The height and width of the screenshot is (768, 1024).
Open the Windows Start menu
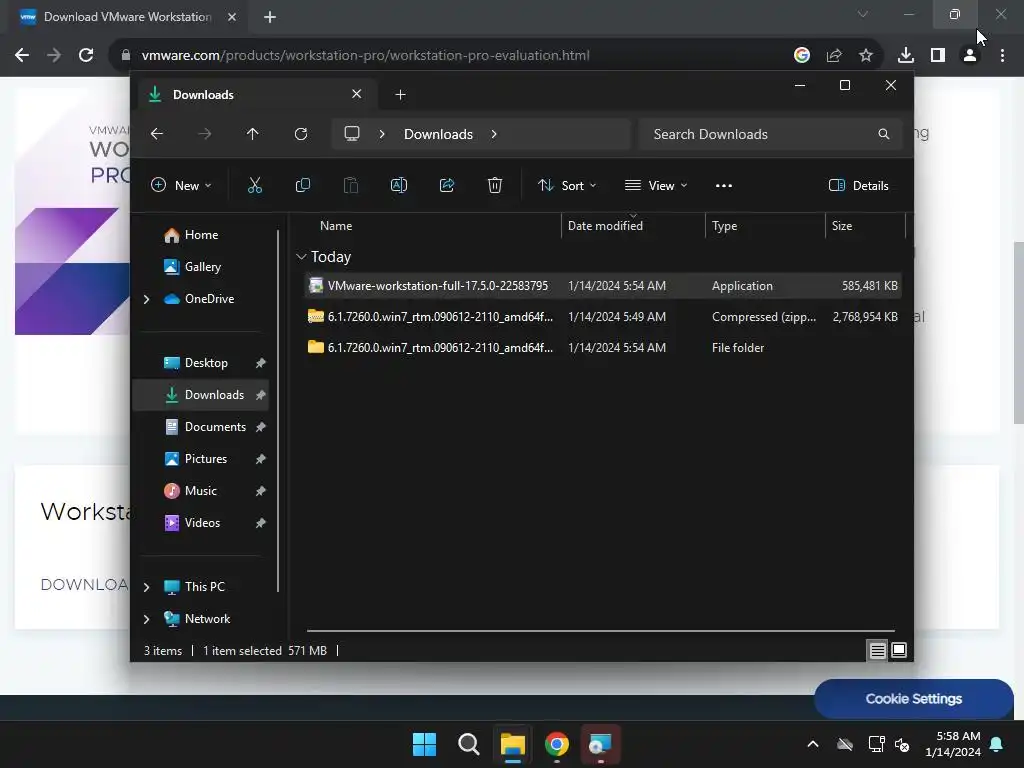click(424, 744)
